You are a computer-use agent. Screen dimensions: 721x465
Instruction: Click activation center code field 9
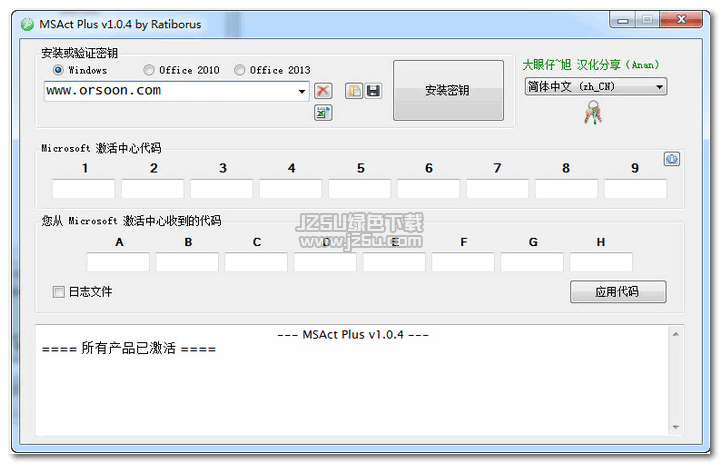point(635,189)
